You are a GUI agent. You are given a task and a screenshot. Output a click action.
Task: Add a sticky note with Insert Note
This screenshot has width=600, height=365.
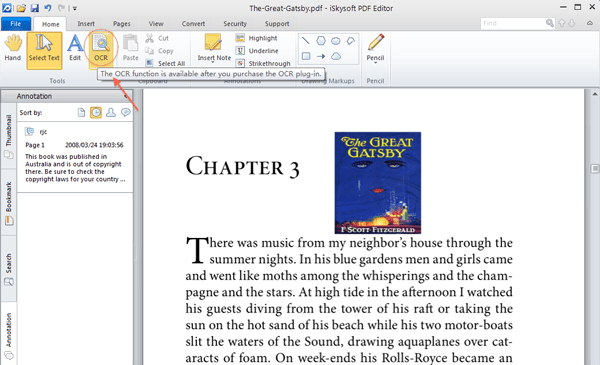pos(214,47)
